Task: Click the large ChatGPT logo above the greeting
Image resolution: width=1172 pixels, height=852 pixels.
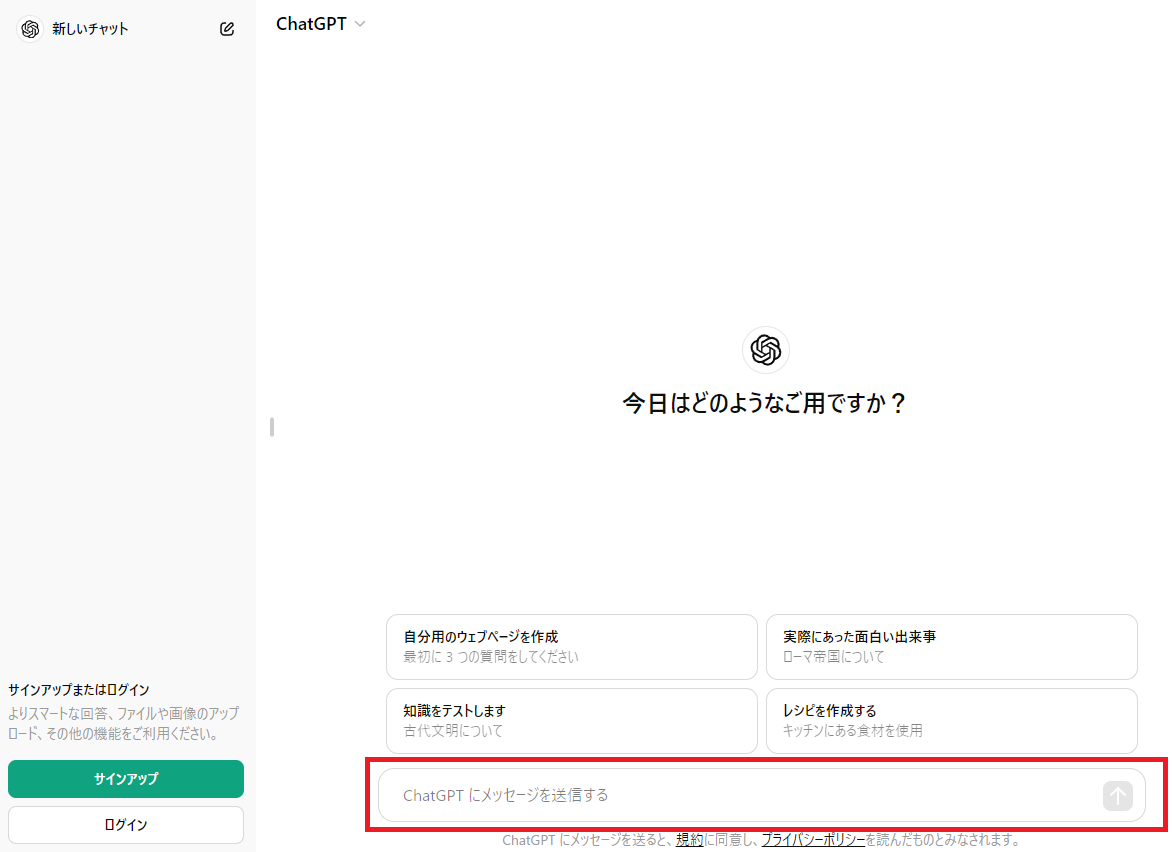Action: click(765, 350)
